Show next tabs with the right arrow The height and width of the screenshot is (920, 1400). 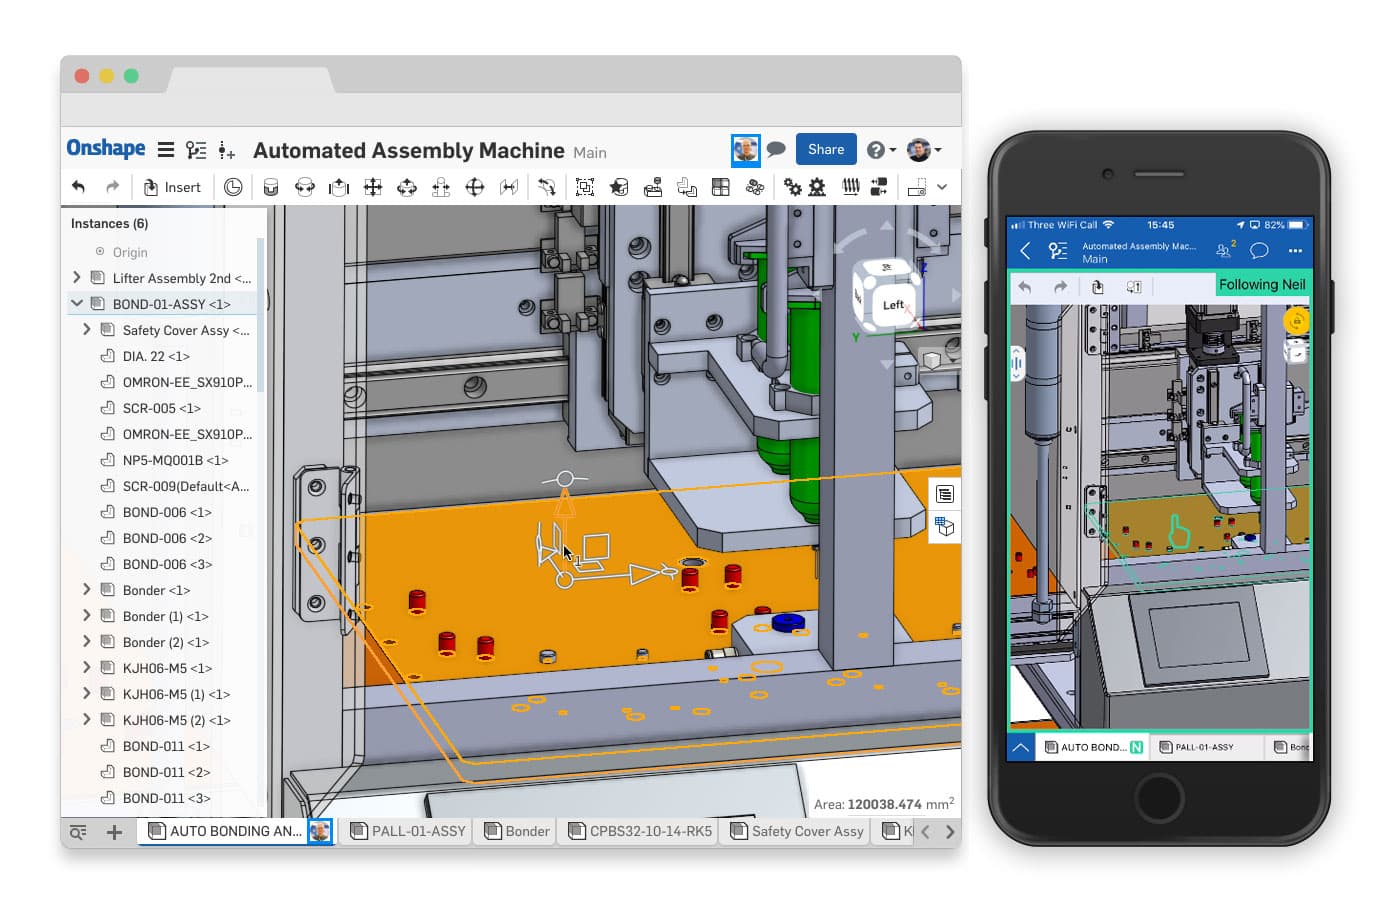pos(950,832)
